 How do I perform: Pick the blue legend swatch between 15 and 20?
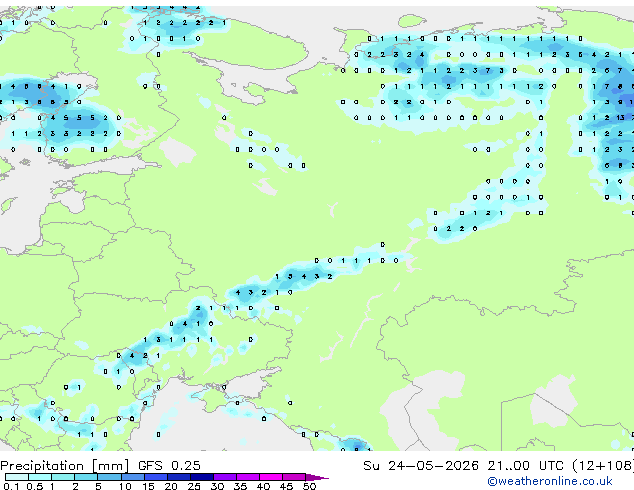156,477
